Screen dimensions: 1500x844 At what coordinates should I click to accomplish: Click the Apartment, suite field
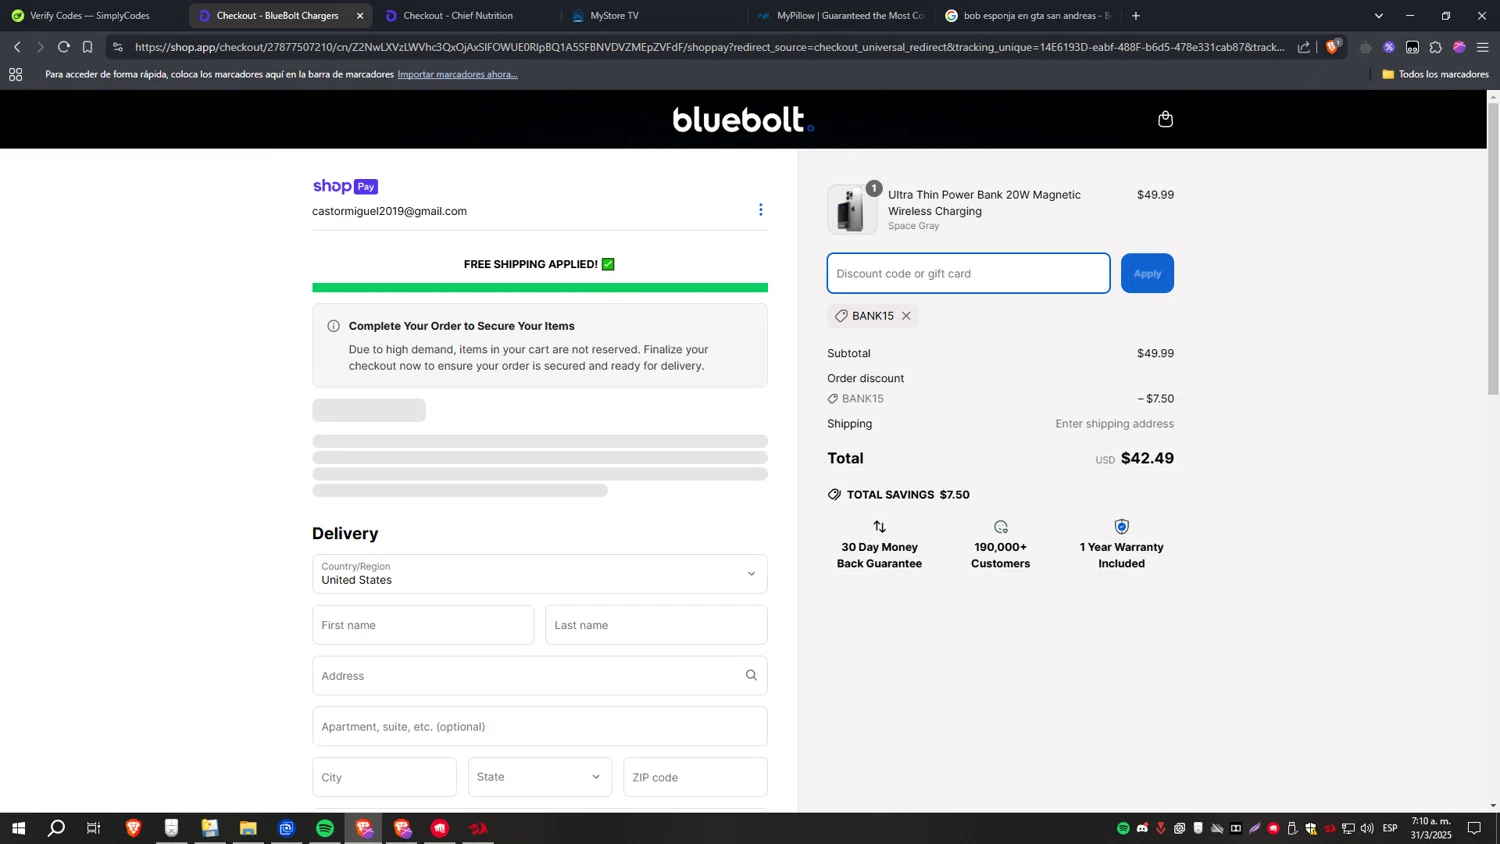coord(540,726)
